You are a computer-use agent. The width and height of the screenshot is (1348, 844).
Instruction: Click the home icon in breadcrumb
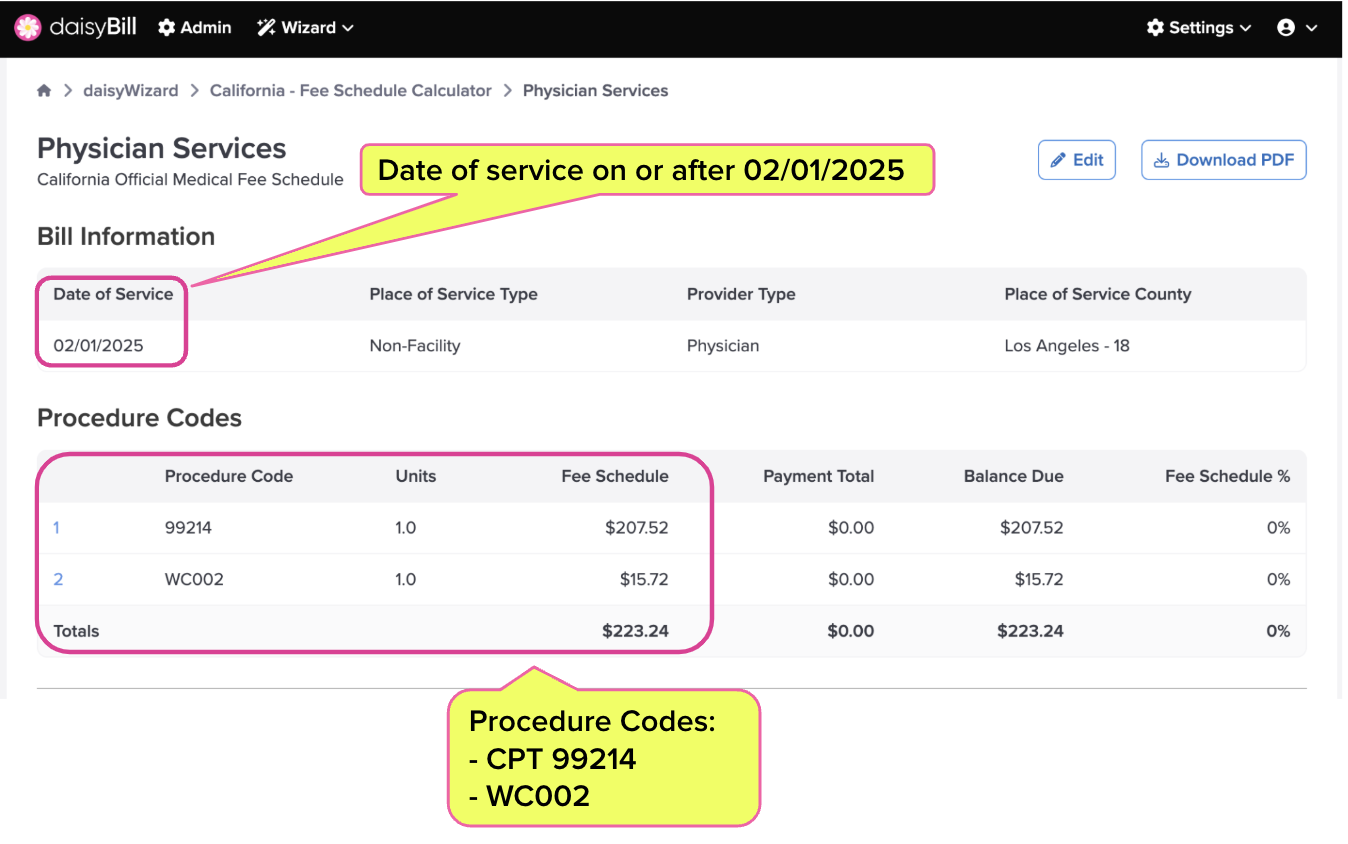44,91
